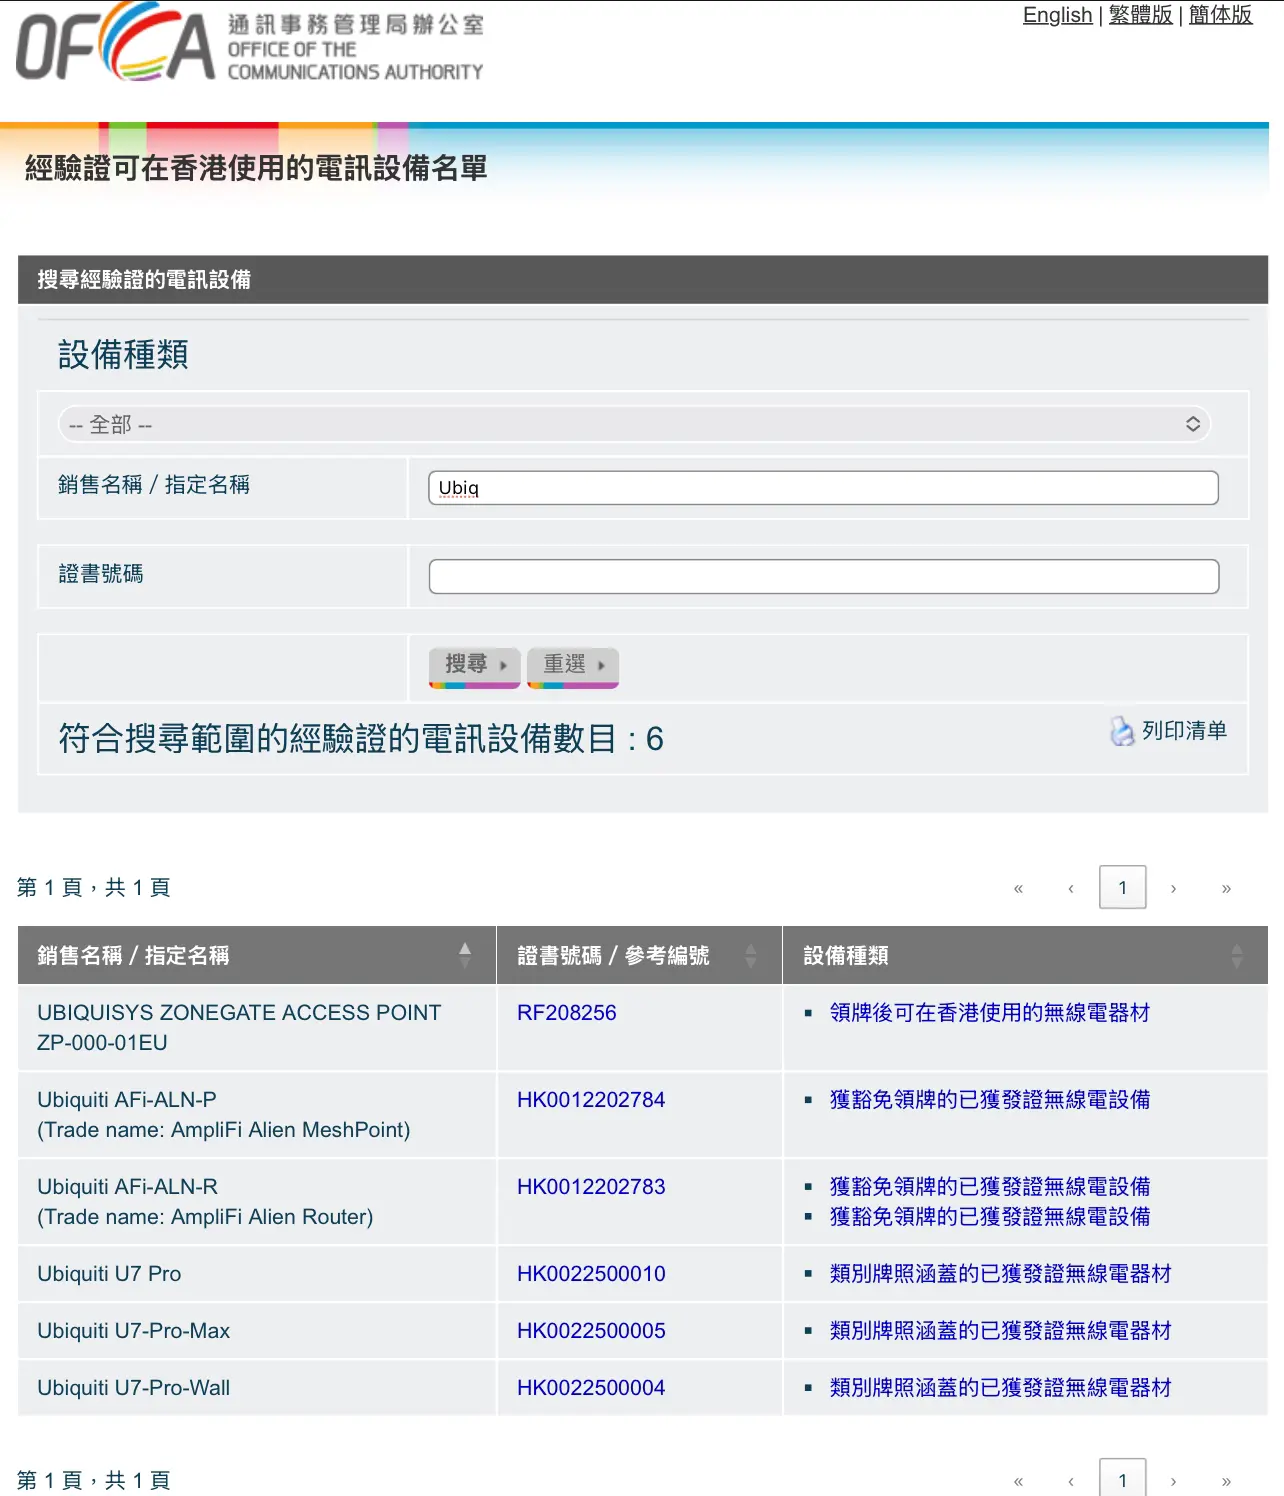The width and height of the screenshot is (1284, 1496).
Task: Click the 列印清单 text link
Action: click(x=1184, y=731)
